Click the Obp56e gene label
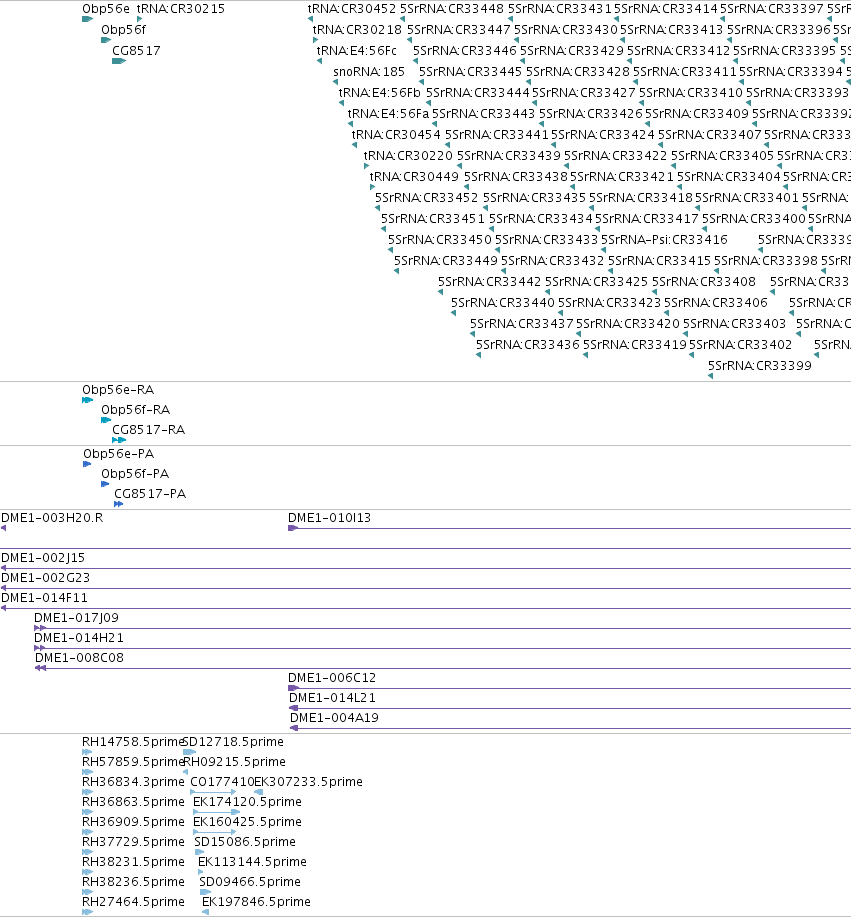 [106, 9]
